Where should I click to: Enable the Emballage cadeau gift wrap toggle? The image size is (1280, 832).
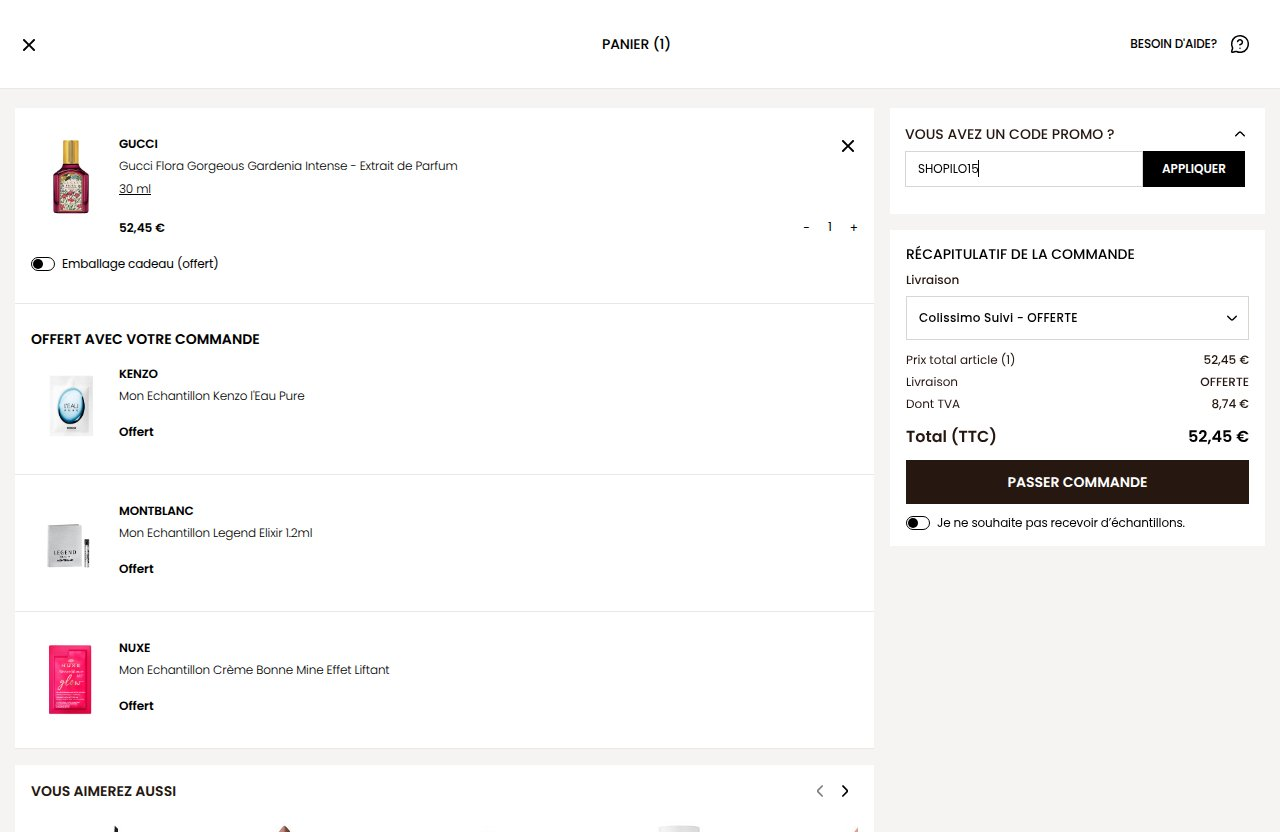(43, 264)
